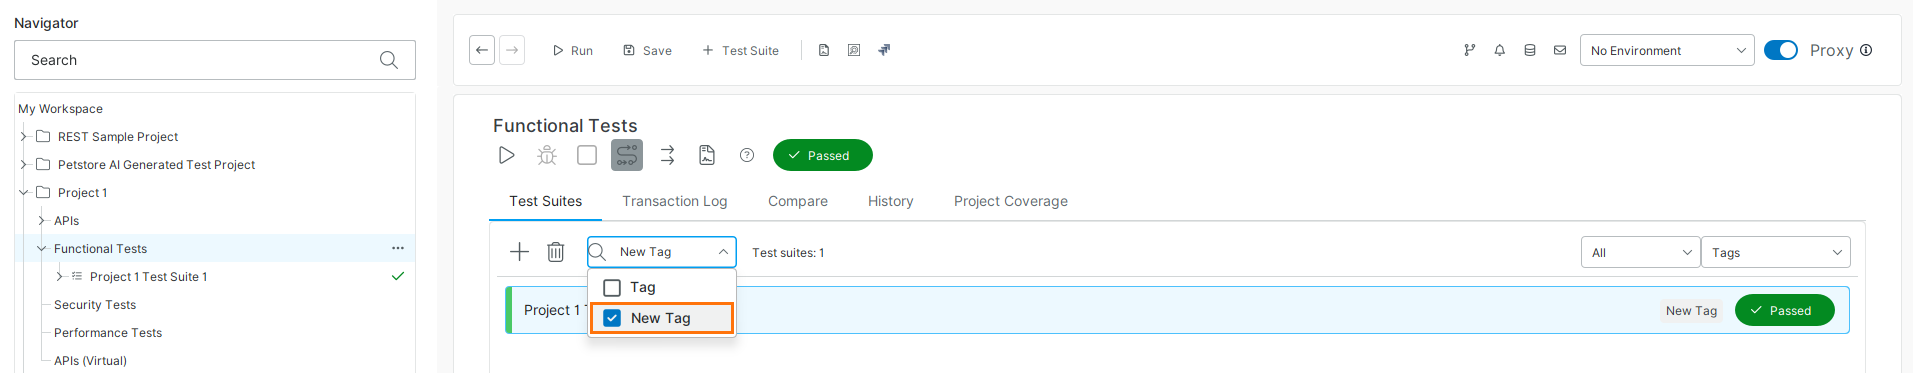Click green check next to Test Suite 1
Screen dimensions: 1913x373
click(398, 276)
